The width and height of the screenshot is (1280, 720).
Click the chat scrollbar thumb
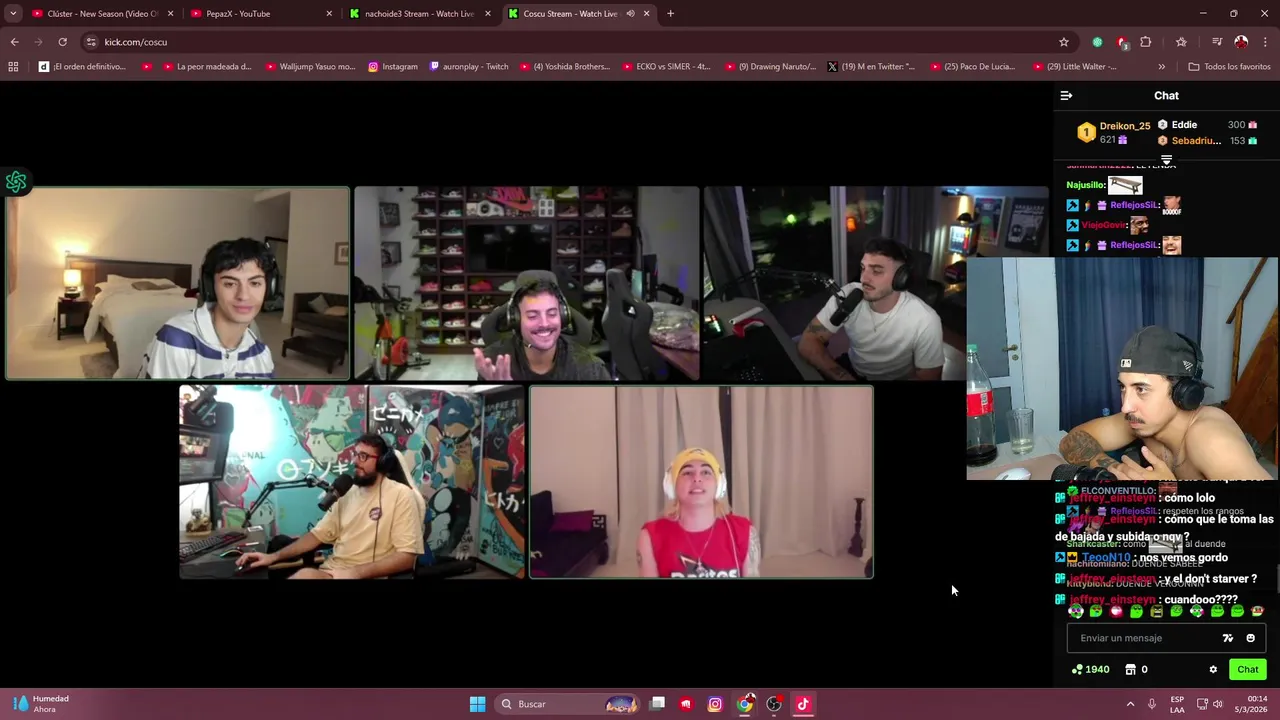1276,578
